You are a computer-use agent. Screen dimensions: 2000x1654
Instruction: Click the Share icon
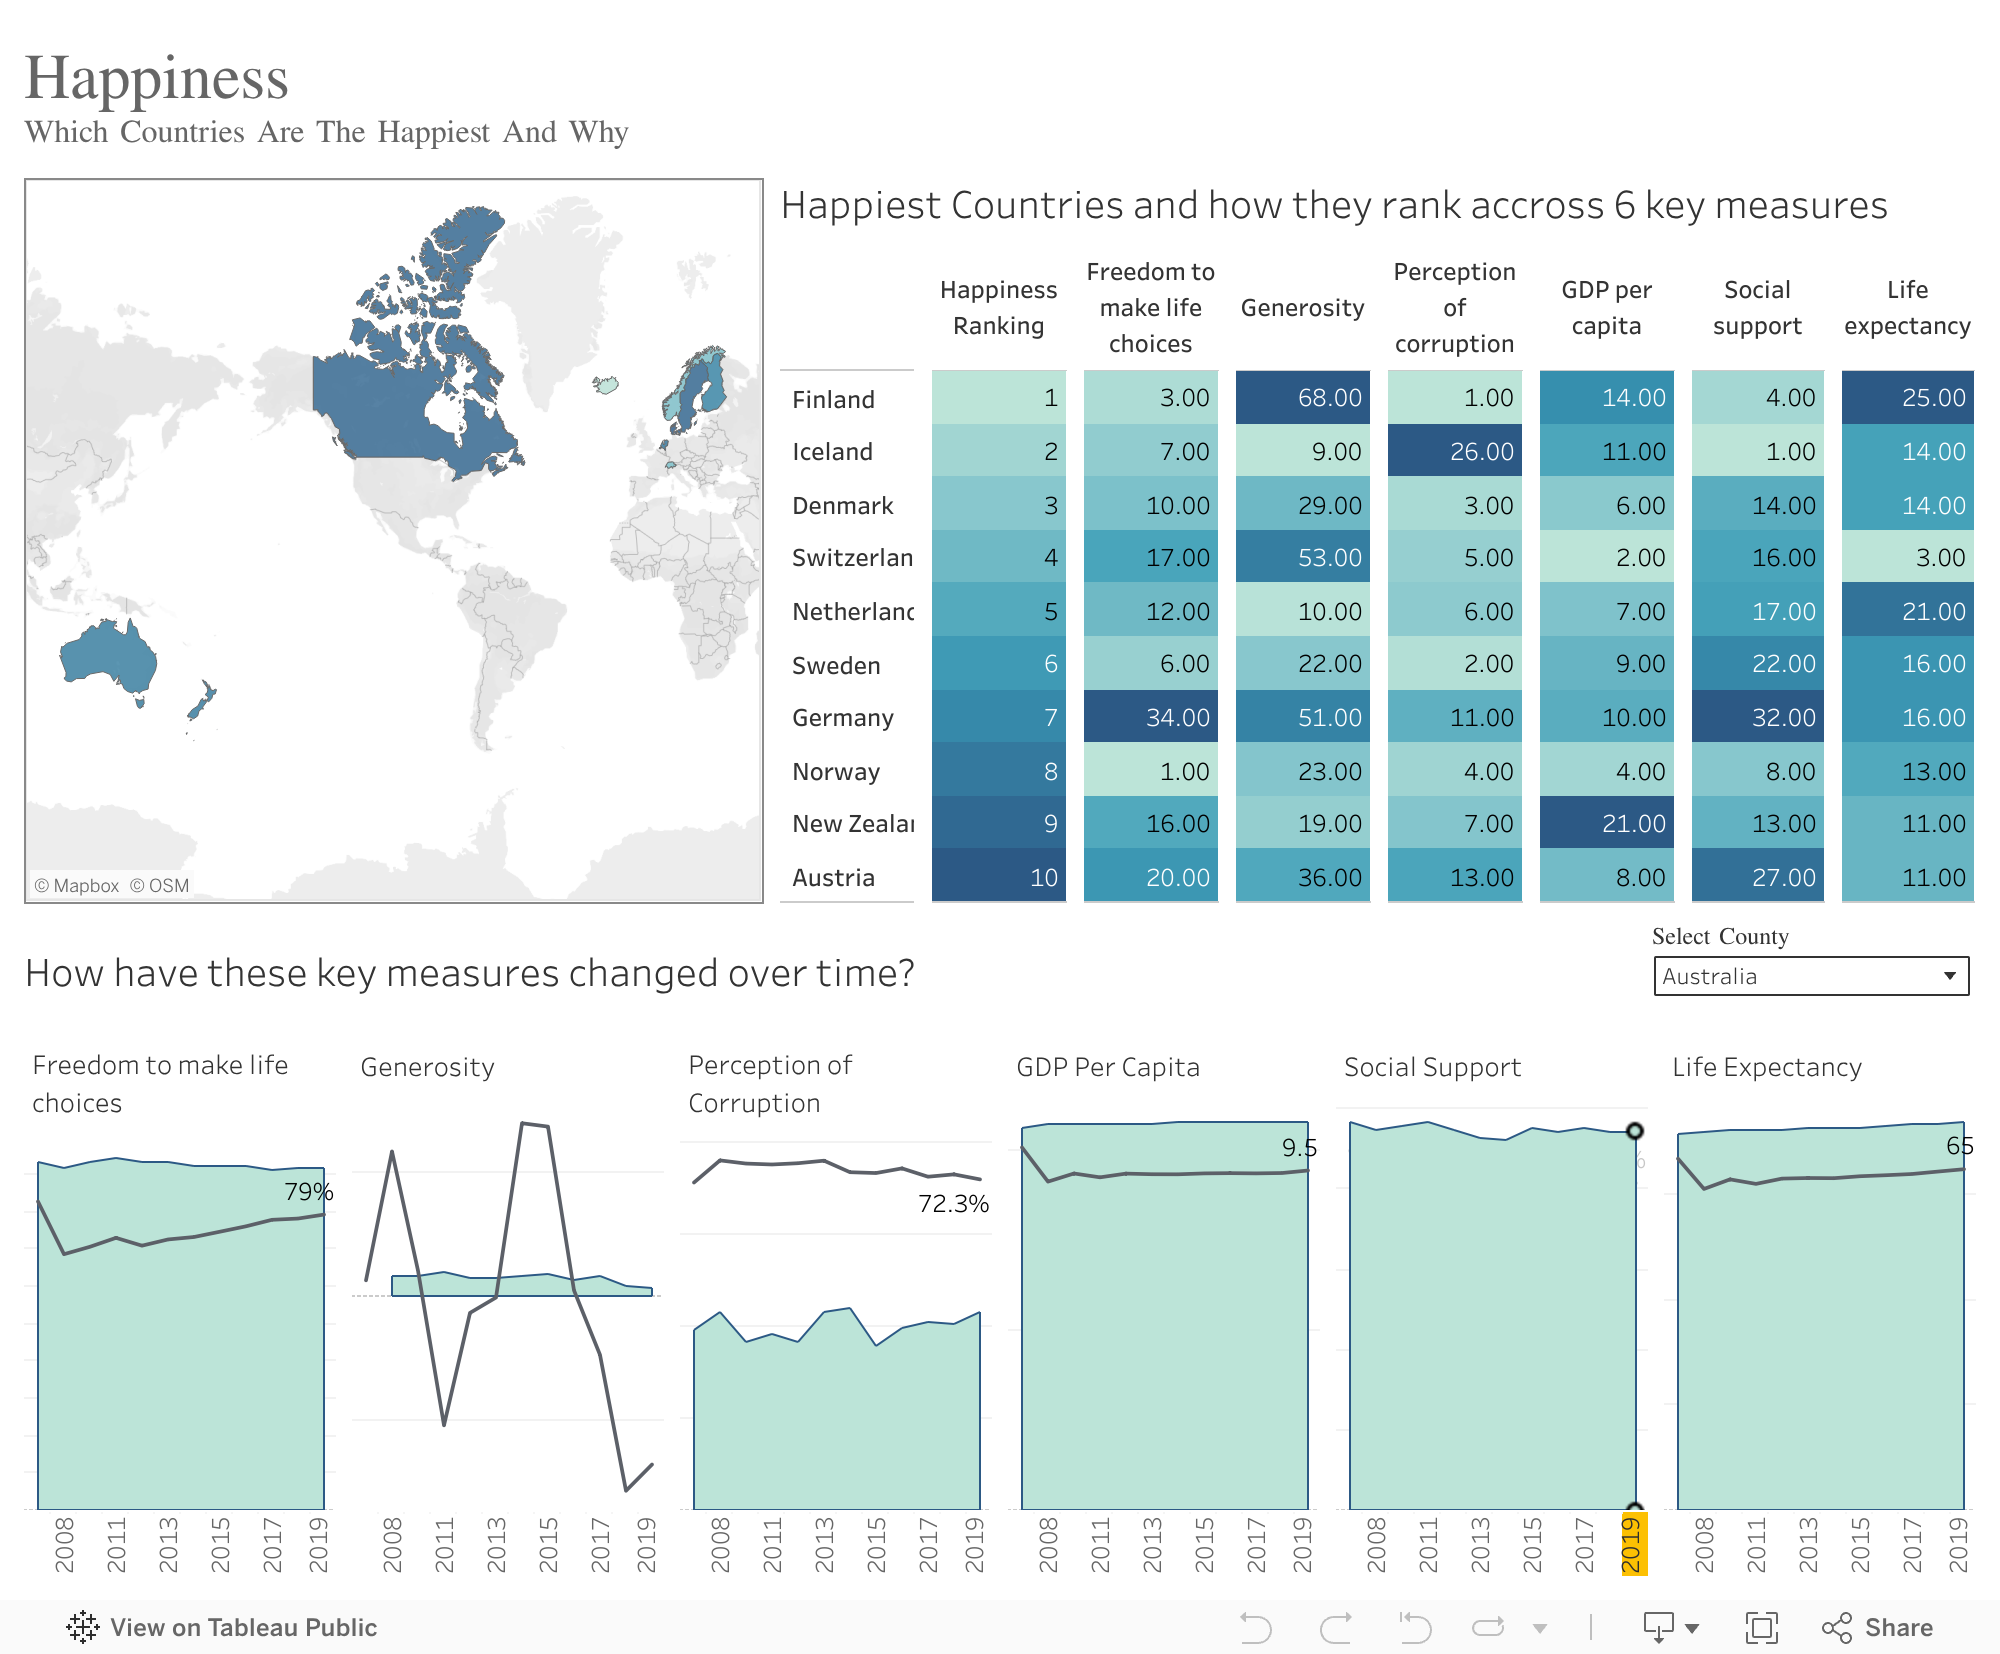pos(1840,1627)
